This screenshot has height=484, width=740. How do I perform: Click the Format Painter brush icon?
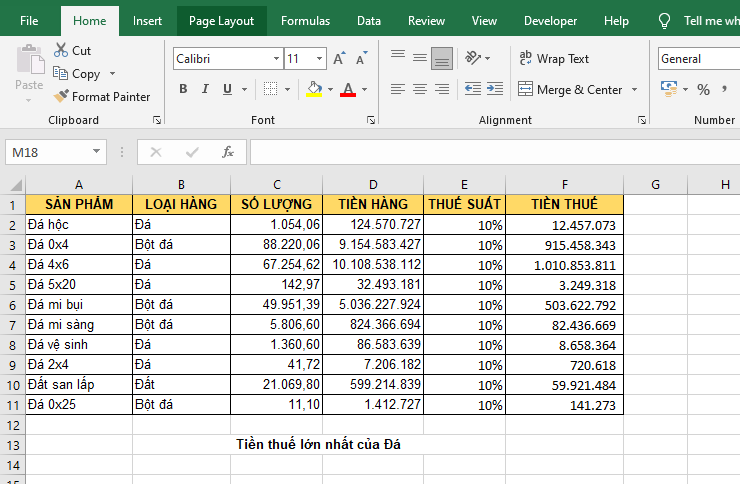61,97
